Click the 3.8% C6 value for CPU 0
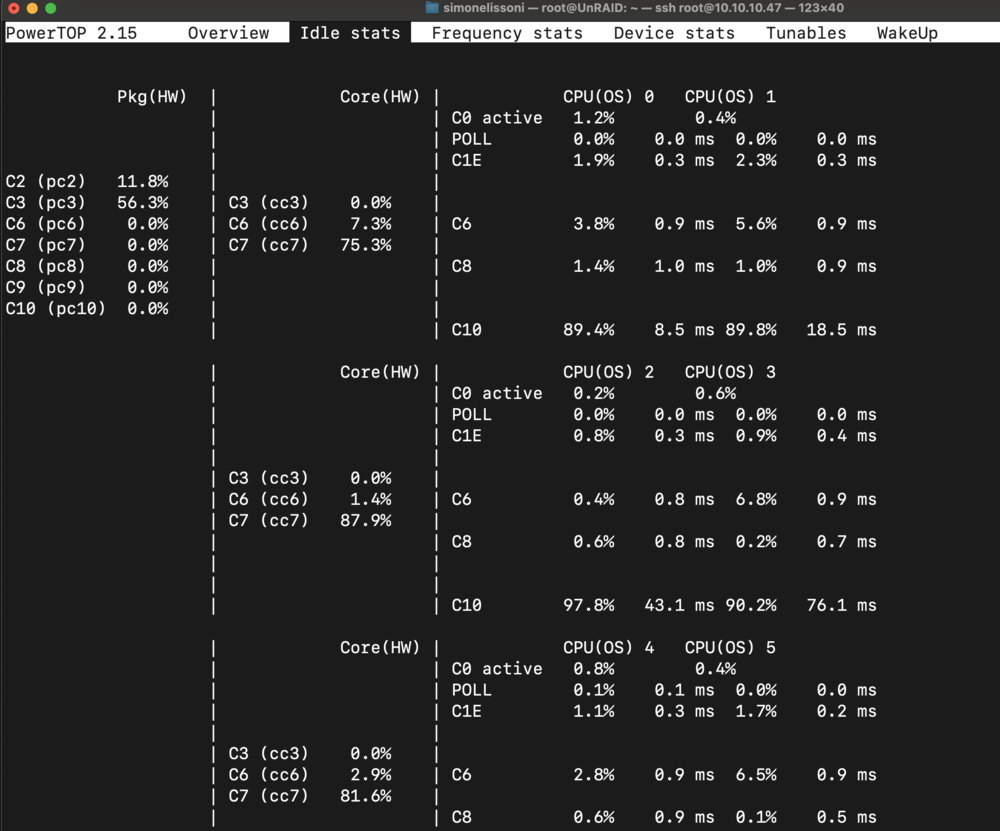1000x831 pixels. coord(594,224)
